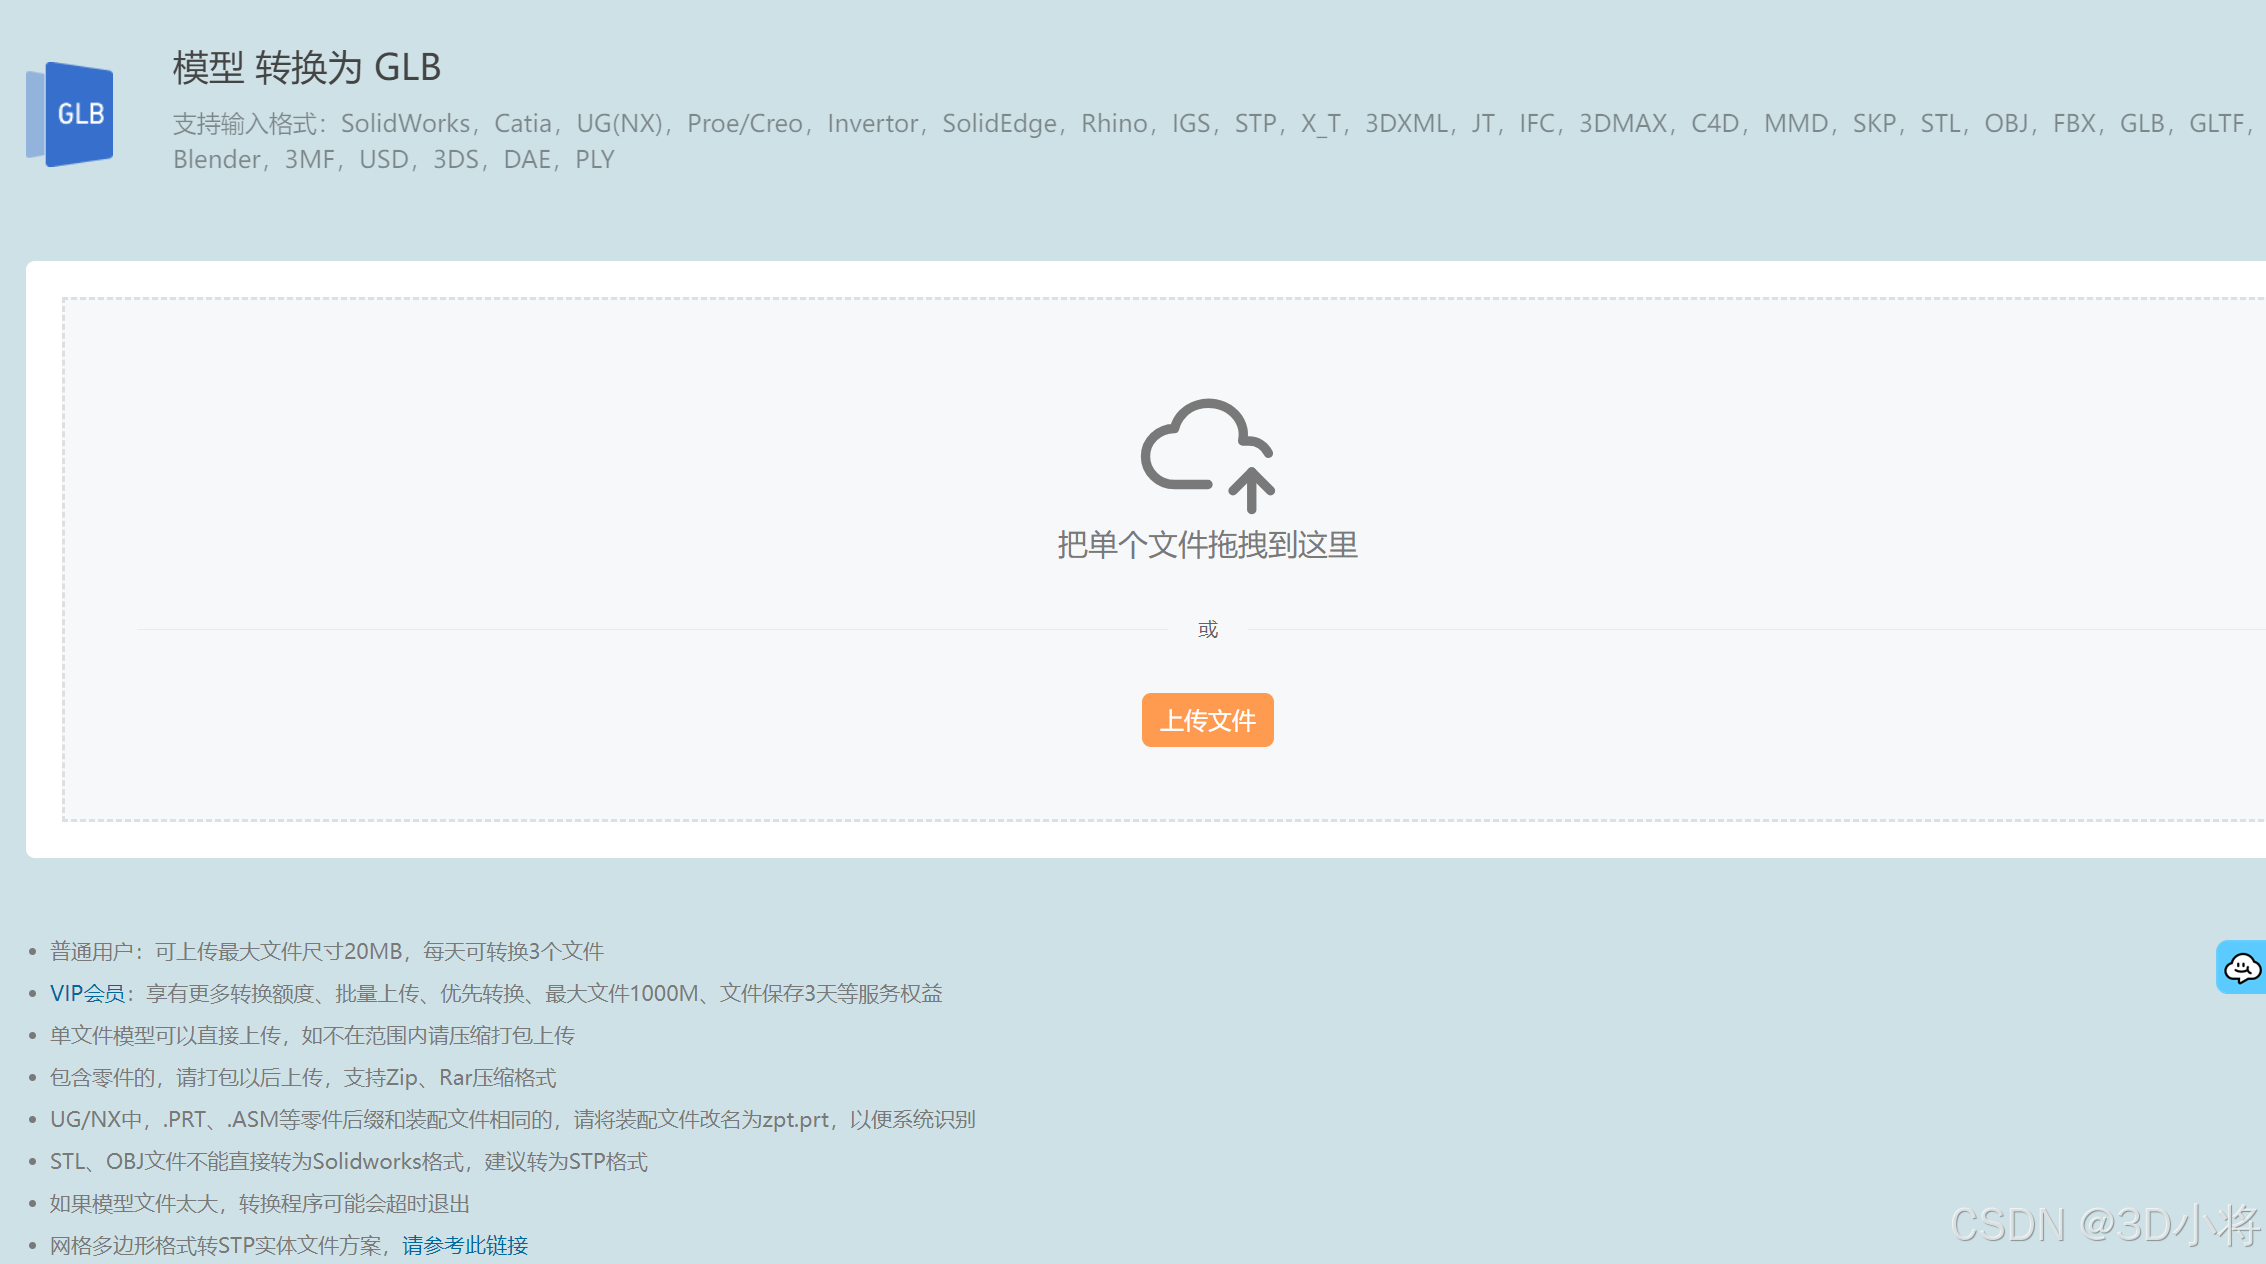
Task: Click the Zip、Rar压缩格式 packaging note
Action: point(303,1077)
